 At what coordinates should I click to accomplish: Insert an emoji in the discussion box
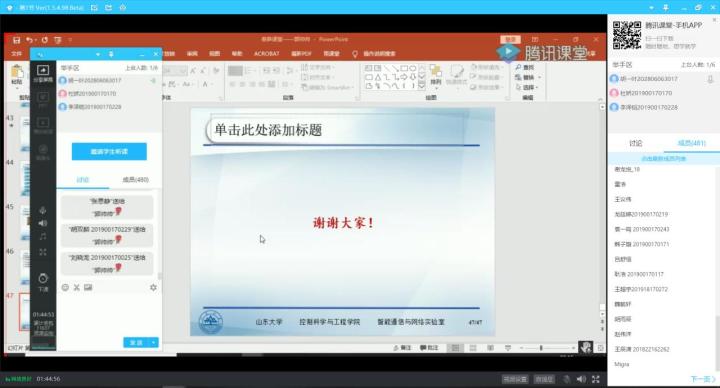[65, 287]
